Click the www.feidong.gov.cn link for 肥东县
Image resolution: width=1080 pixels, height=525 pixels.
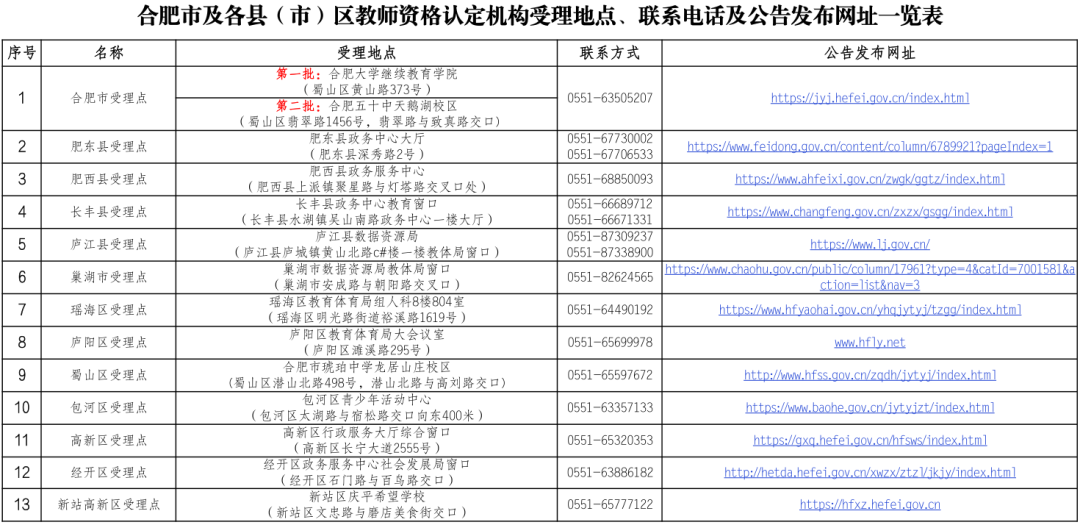(870, 146)
